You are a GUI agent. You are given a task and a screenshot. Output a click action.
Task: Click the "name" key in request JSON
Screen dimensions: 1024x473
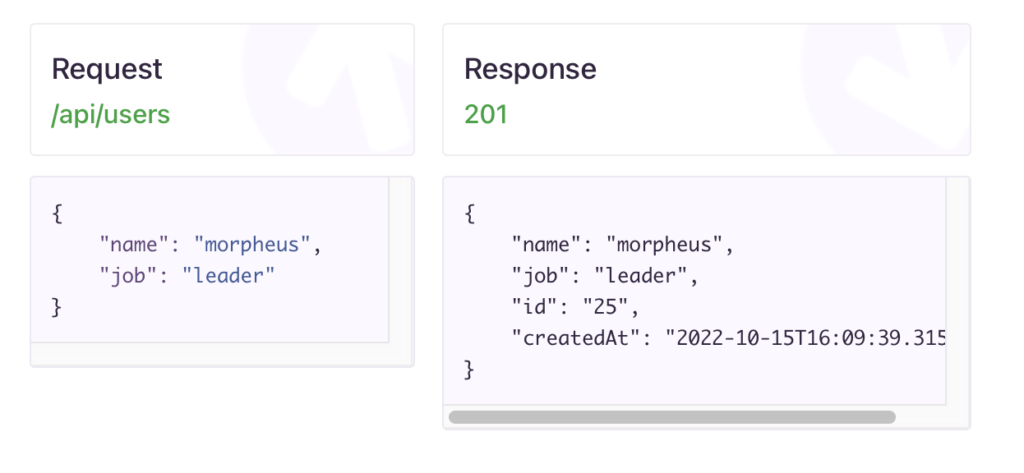135,245
